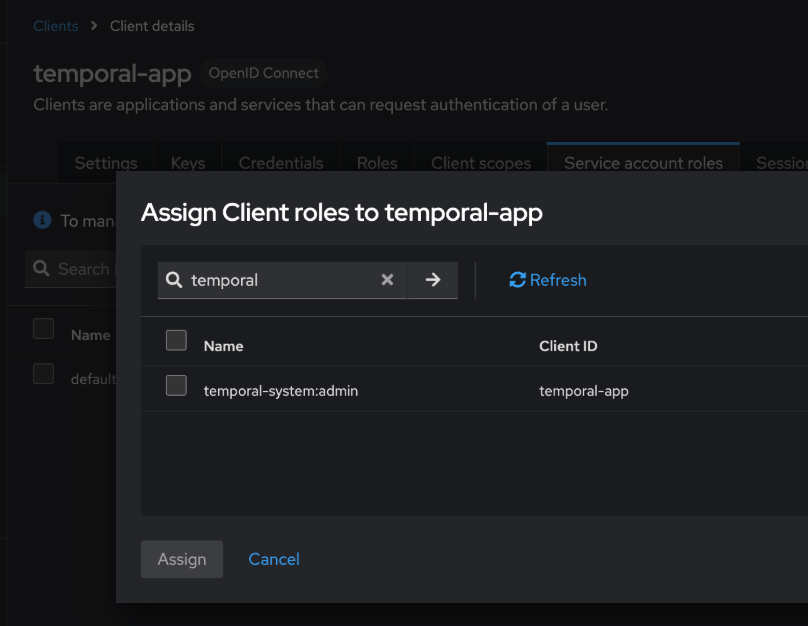Toggle the default role row checkbox

pos(43,374)
